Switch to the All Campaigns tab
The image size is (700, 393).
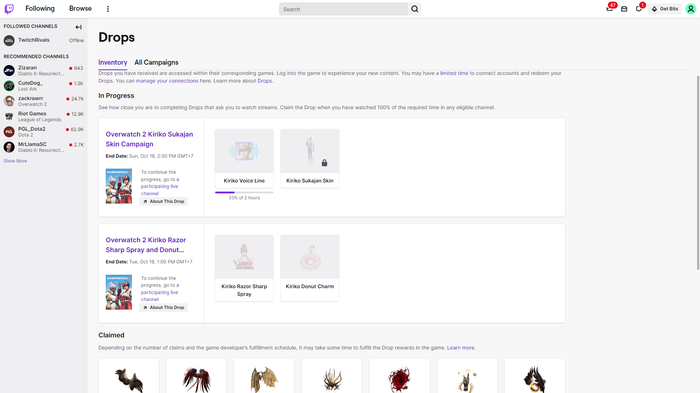click(x=156, y=63)
